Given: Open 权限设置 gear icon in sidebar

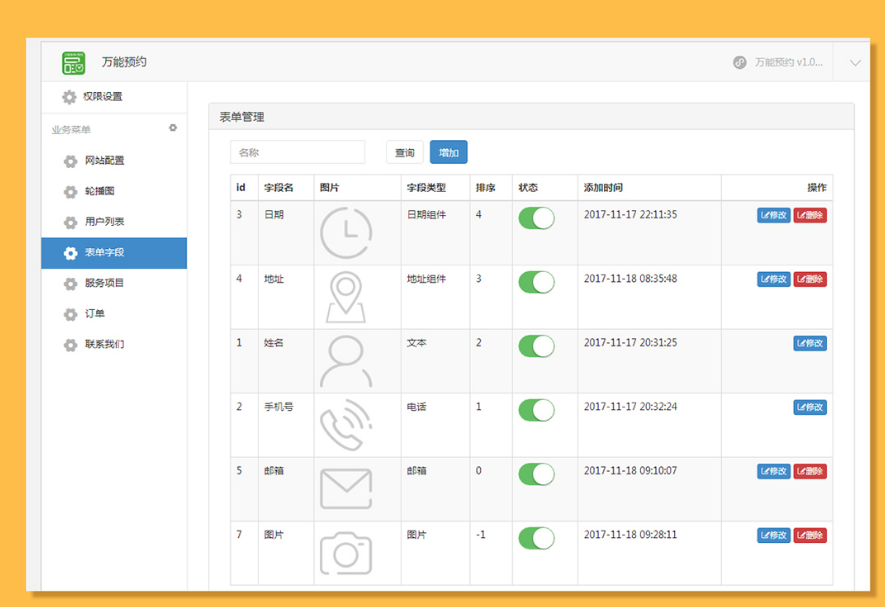Looking at the screenshot, I should pyautogui.click(x=69, y=97).
